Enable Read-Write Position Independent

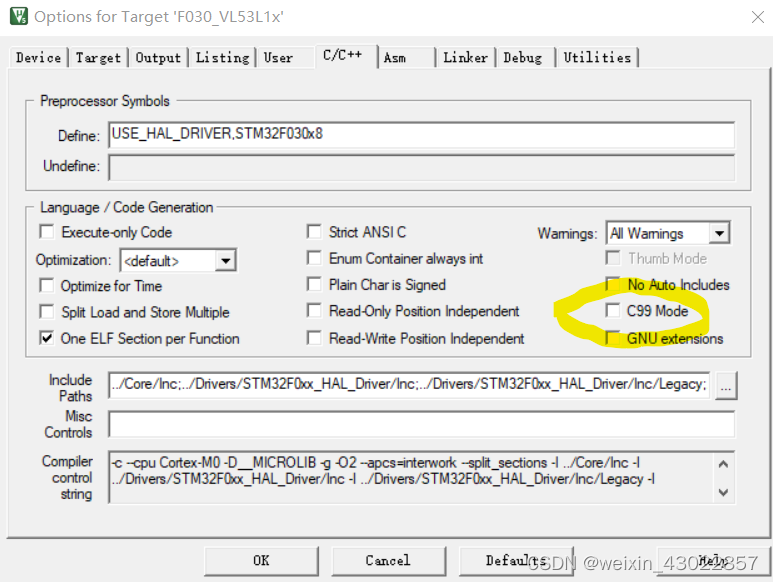(314, 338)
